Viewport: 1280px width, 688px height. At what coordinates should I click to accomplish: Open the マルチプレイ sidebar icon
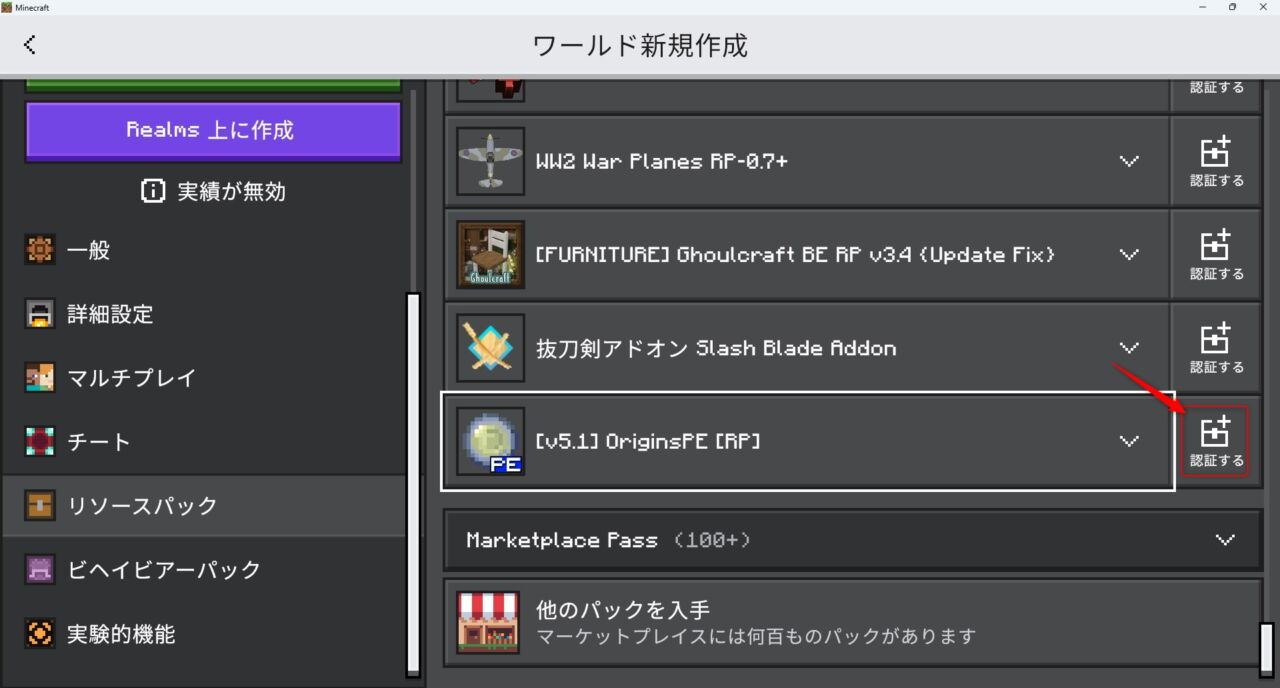click(40, 378)
